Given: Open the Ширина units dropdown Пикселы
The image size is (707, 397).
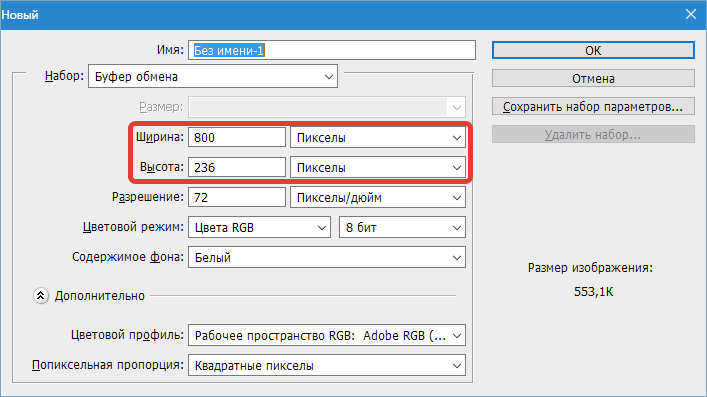Looking at the screenshot, I should tap(378, 137).
